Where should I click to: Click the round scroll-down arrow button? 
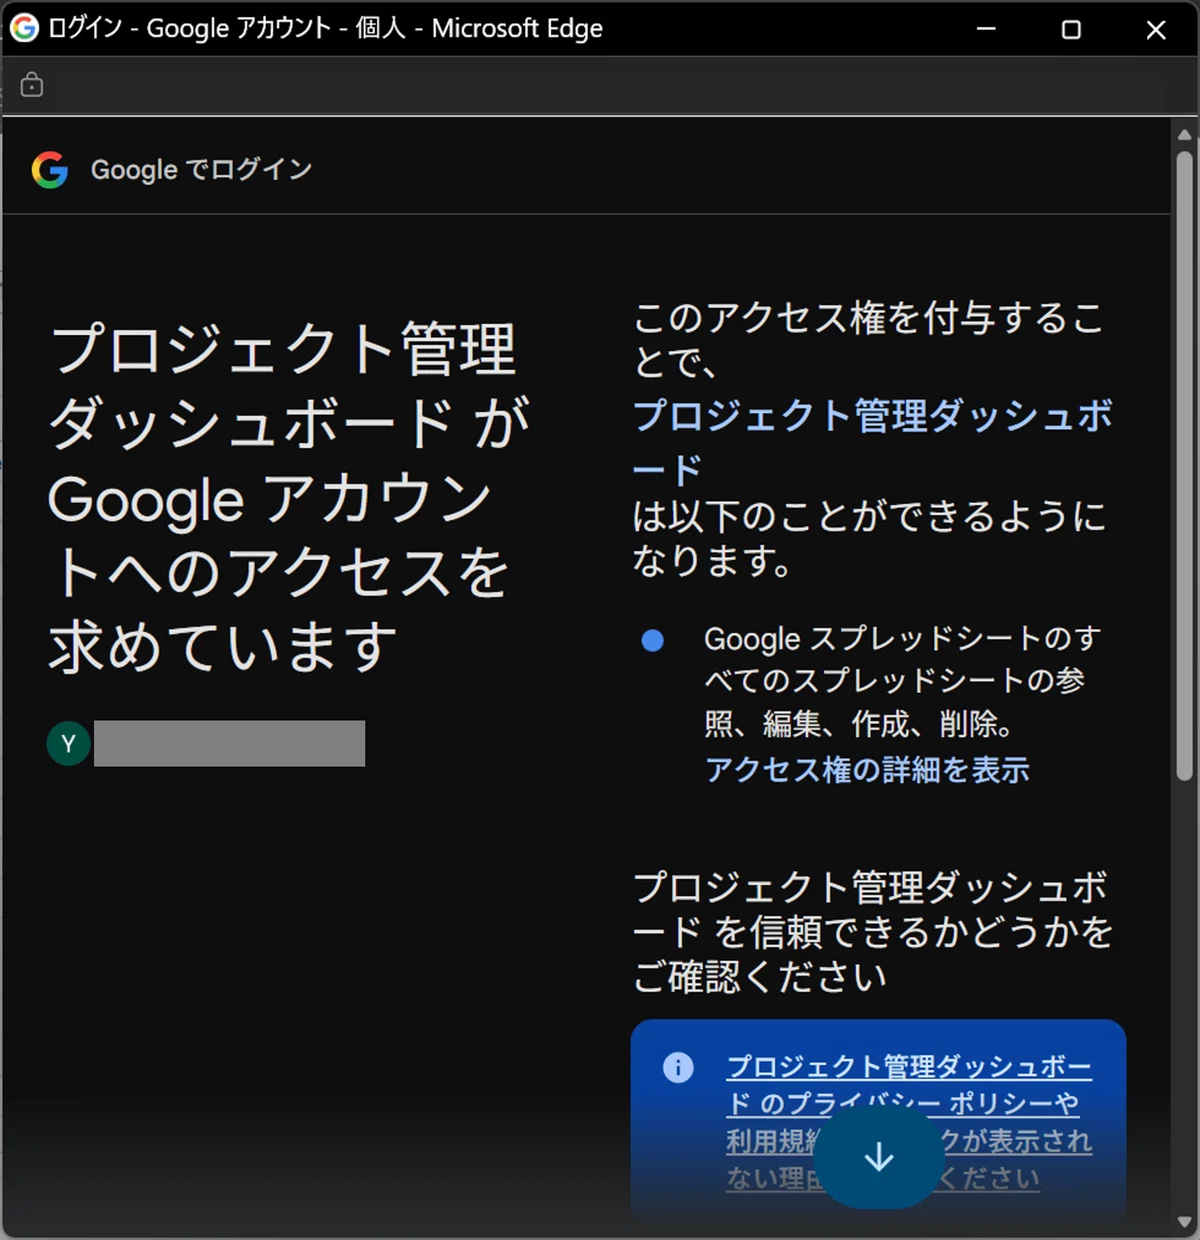pyautogui.click(x=879, y=1157)
